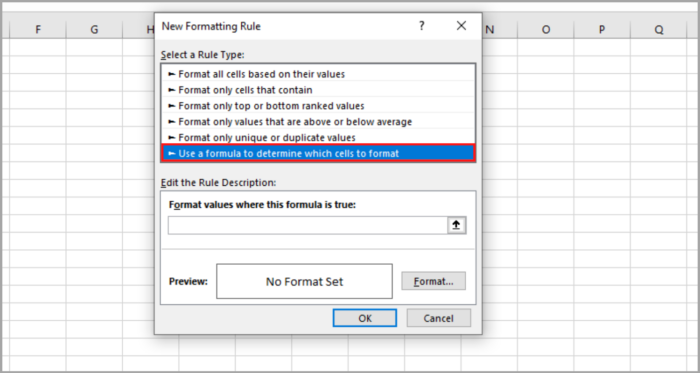Select column P header

pyautogui.click(x=602, y=29)
